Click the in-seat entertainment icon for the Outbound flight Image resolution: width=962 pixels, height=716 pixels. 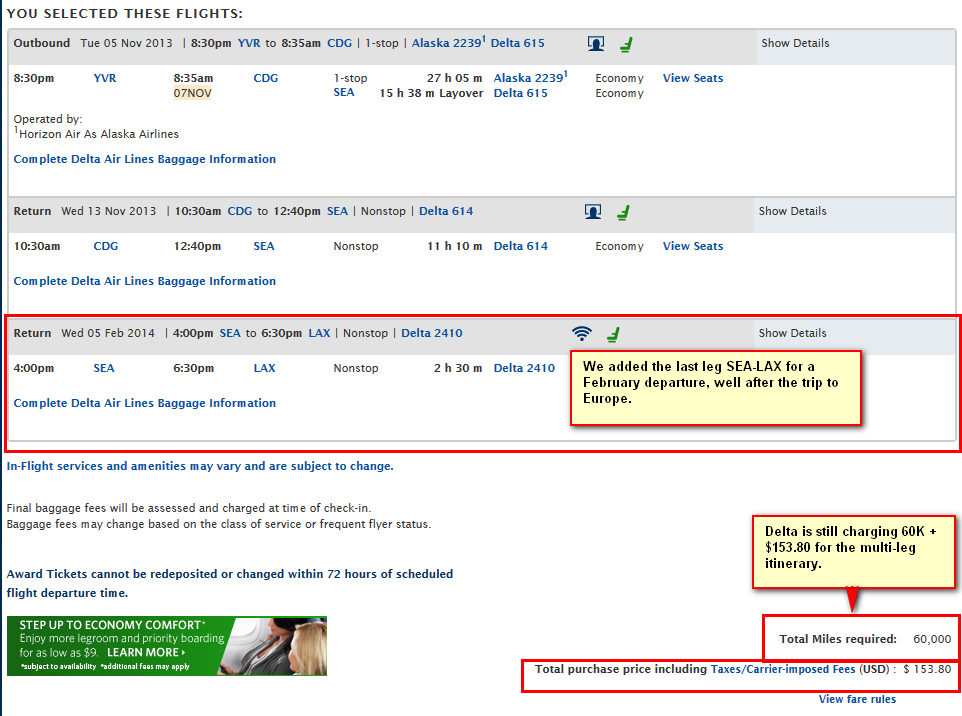point(596,44)
